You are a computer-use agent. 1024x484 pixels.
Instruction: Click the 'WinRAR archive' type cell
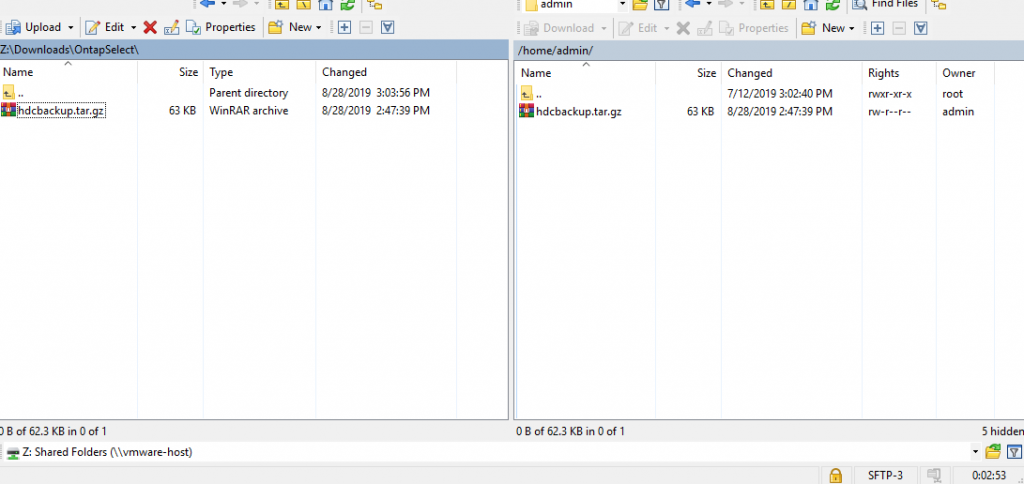point(248,110)
